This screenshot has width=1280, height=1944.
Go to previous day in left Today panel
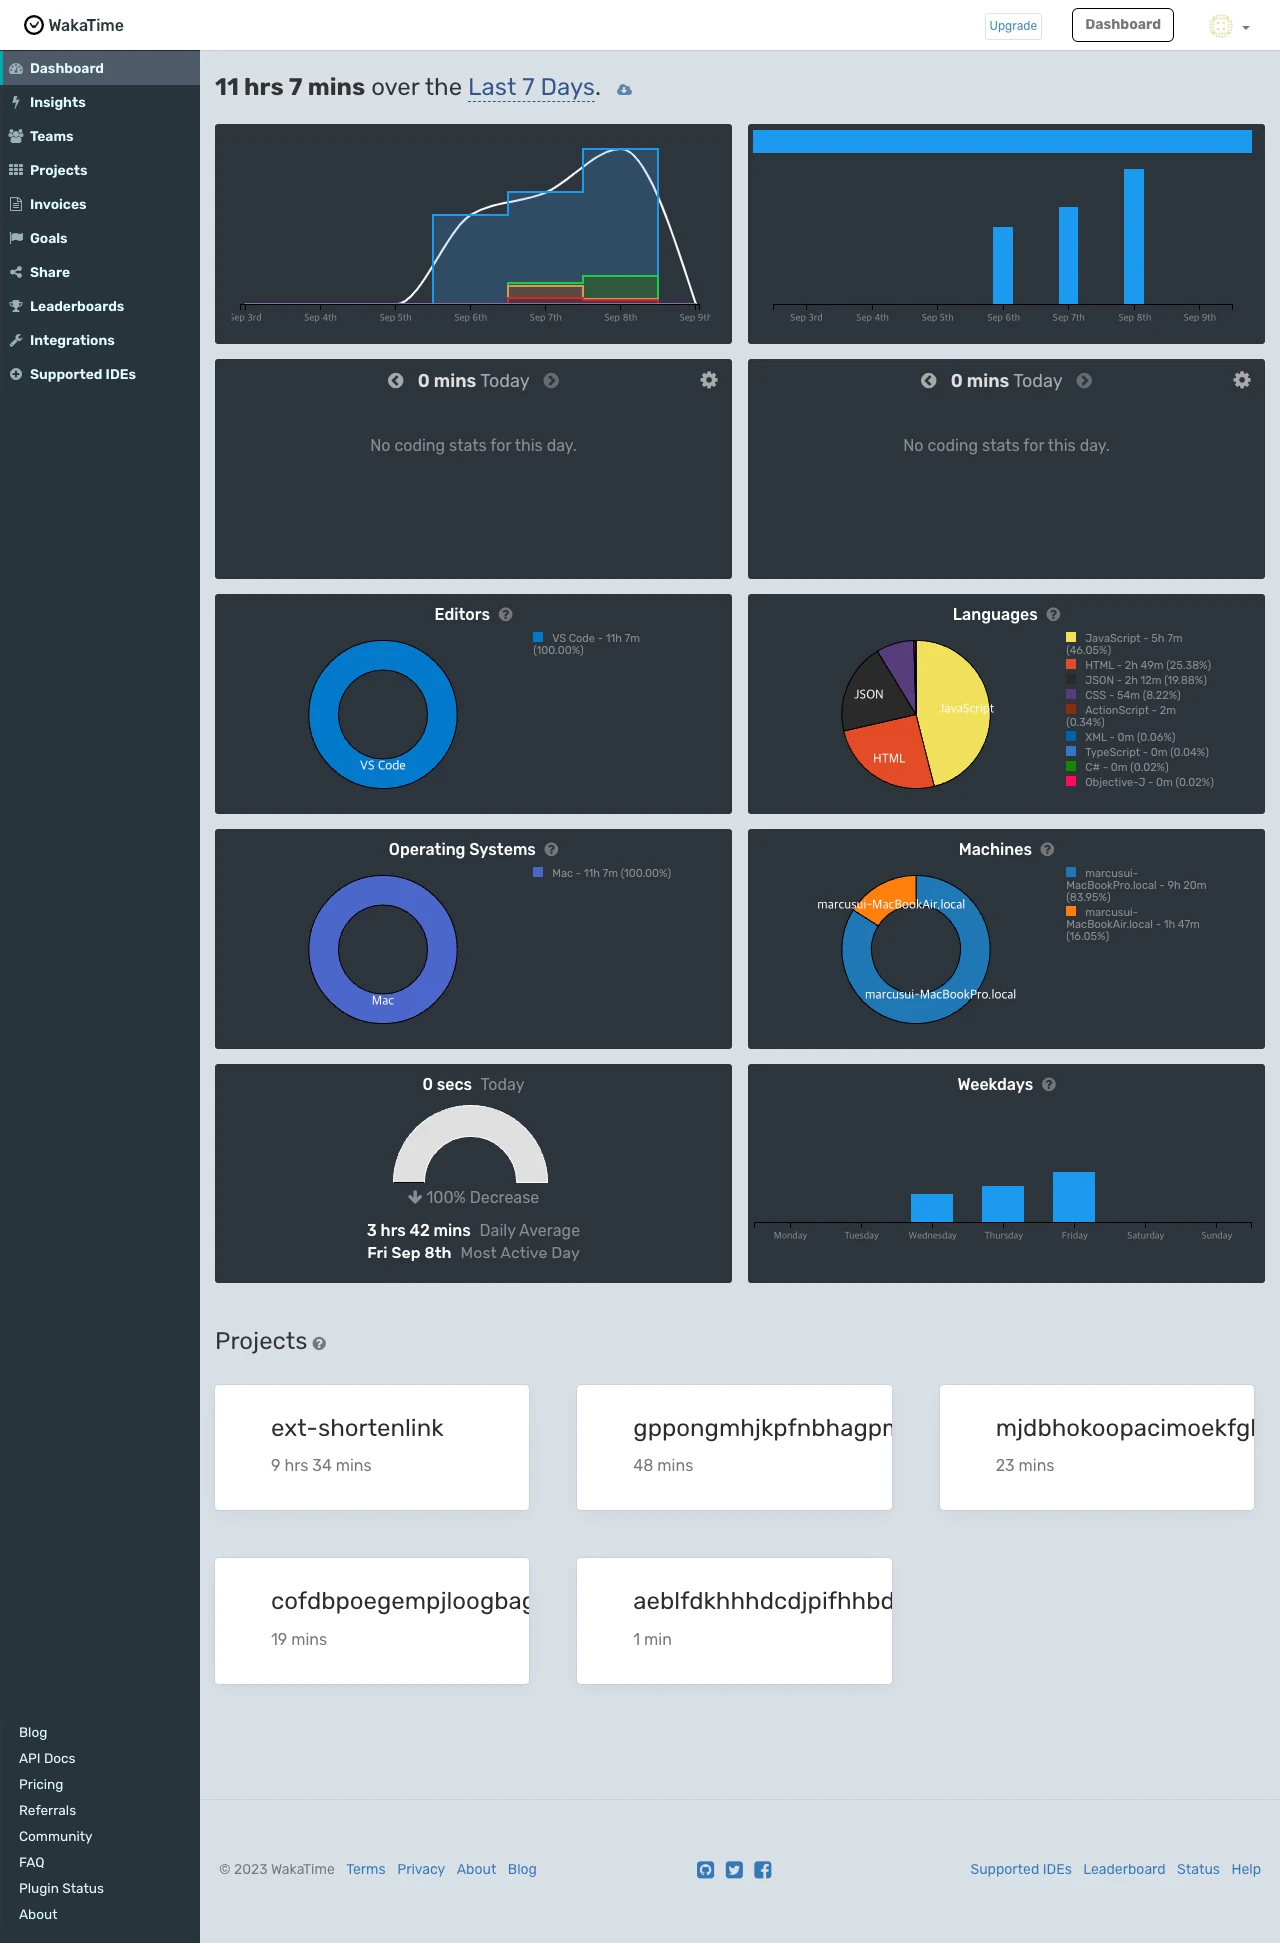tap(396, 381)
